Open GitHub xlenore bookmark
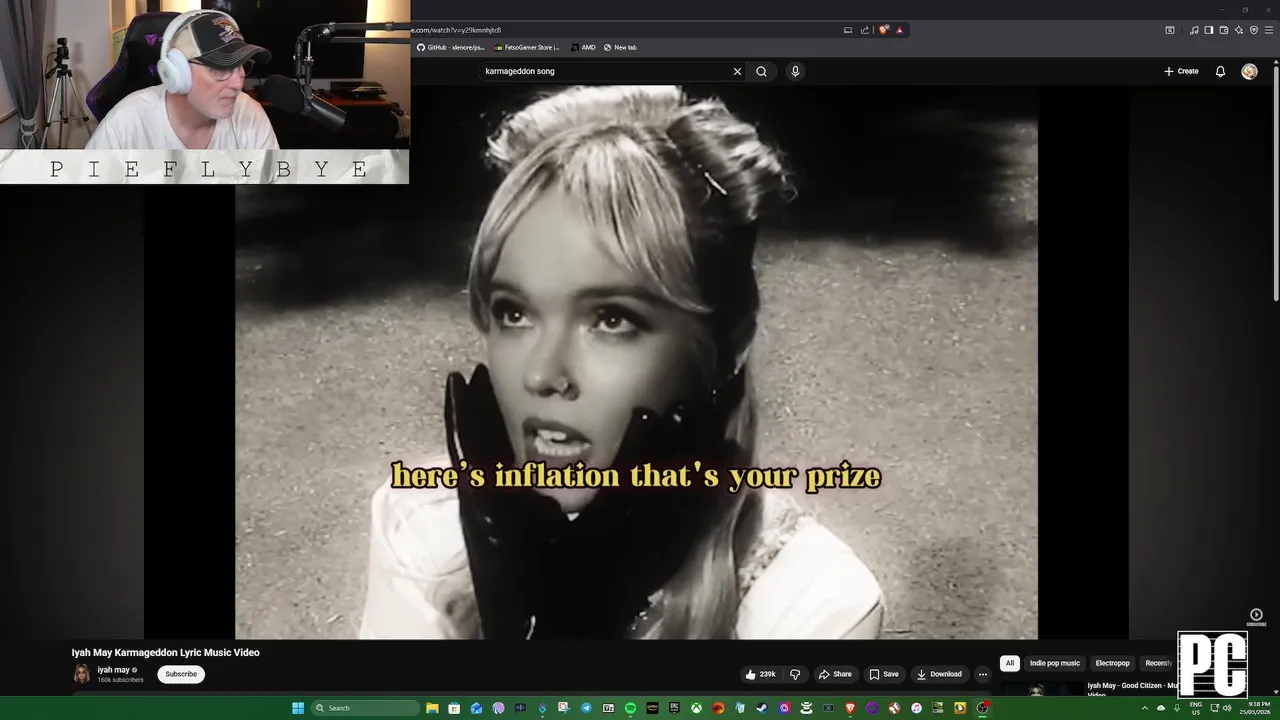The height and width of the screenshot is (720, 1280). pos(451,47)
